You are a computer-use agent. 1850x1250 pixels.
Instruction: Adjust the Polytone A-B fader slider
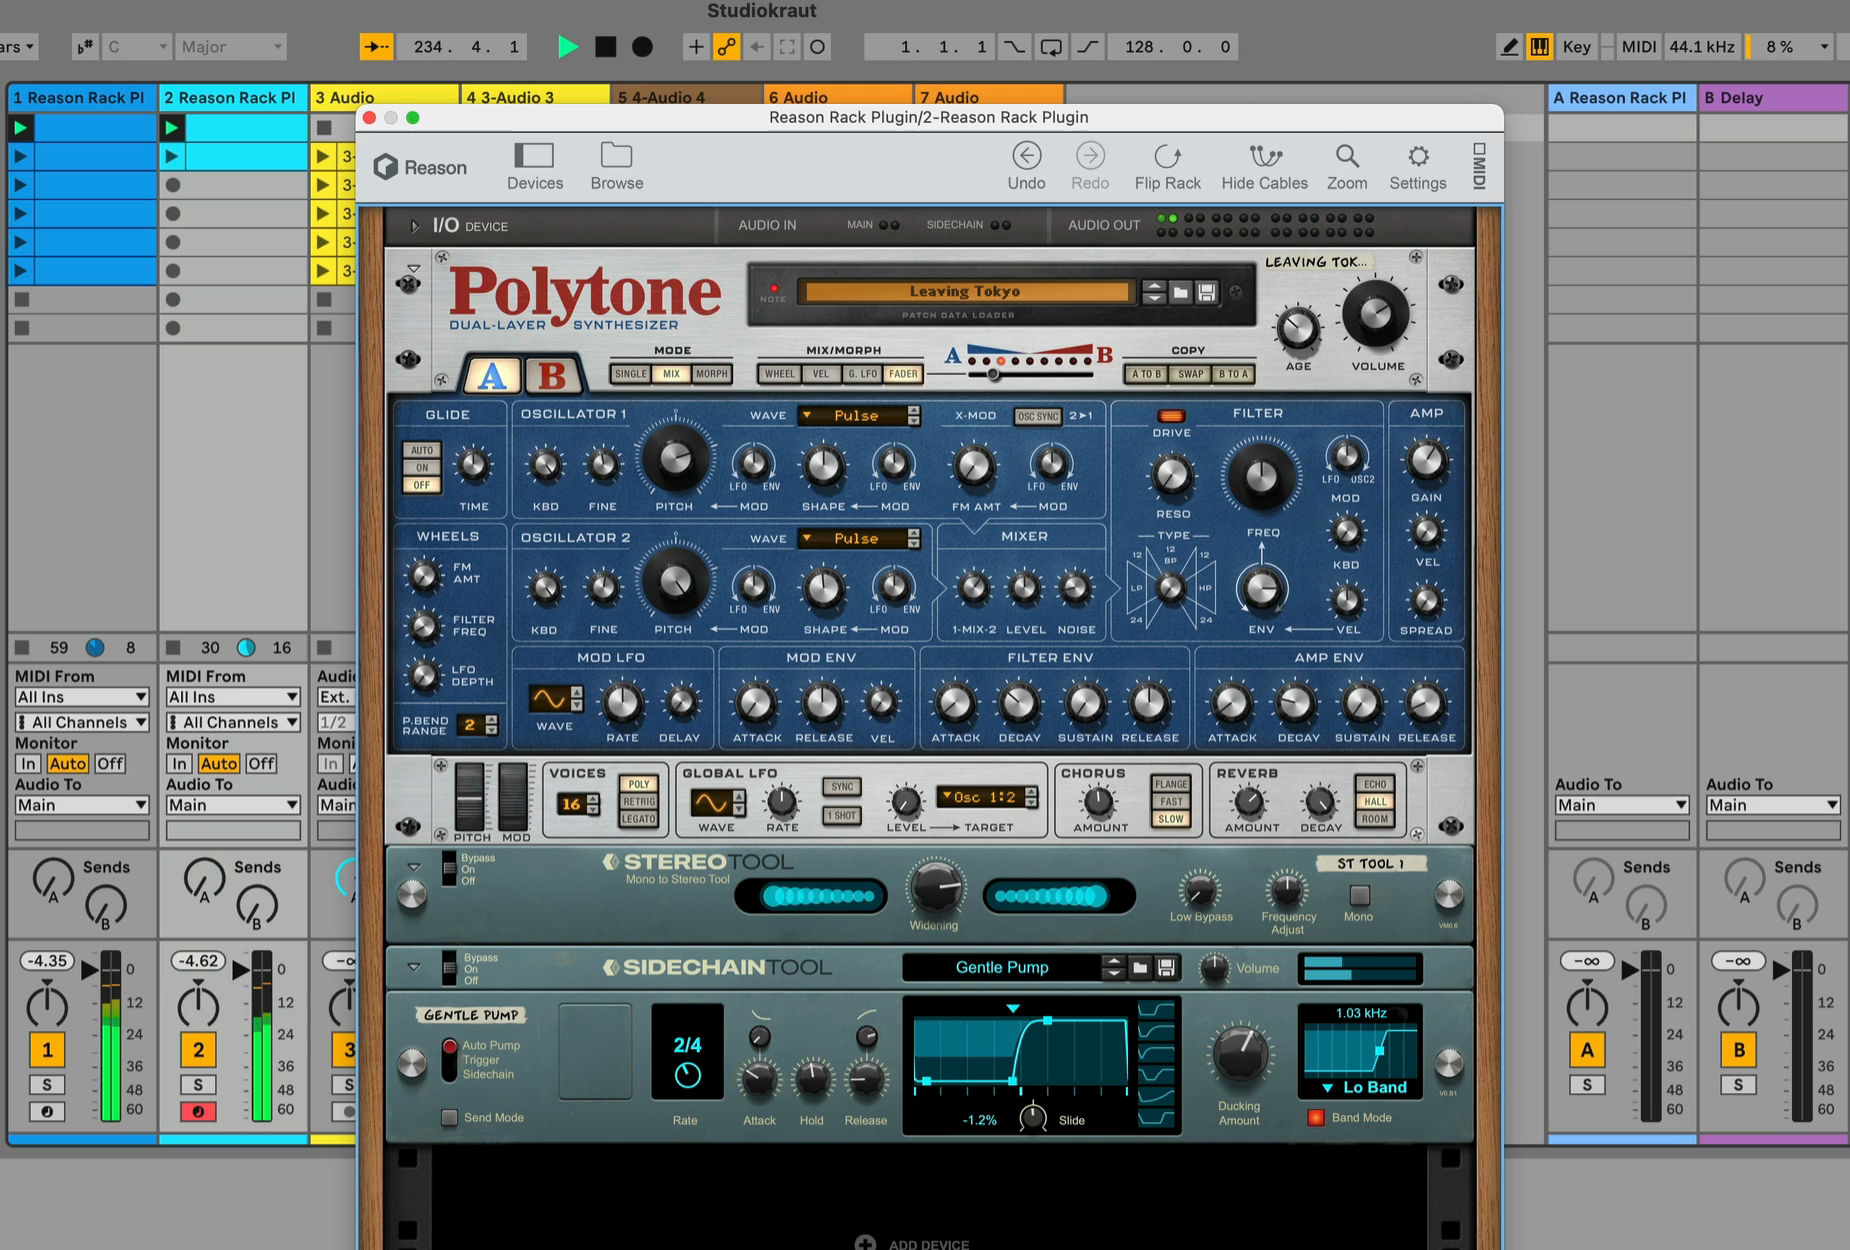click(994, 375)
